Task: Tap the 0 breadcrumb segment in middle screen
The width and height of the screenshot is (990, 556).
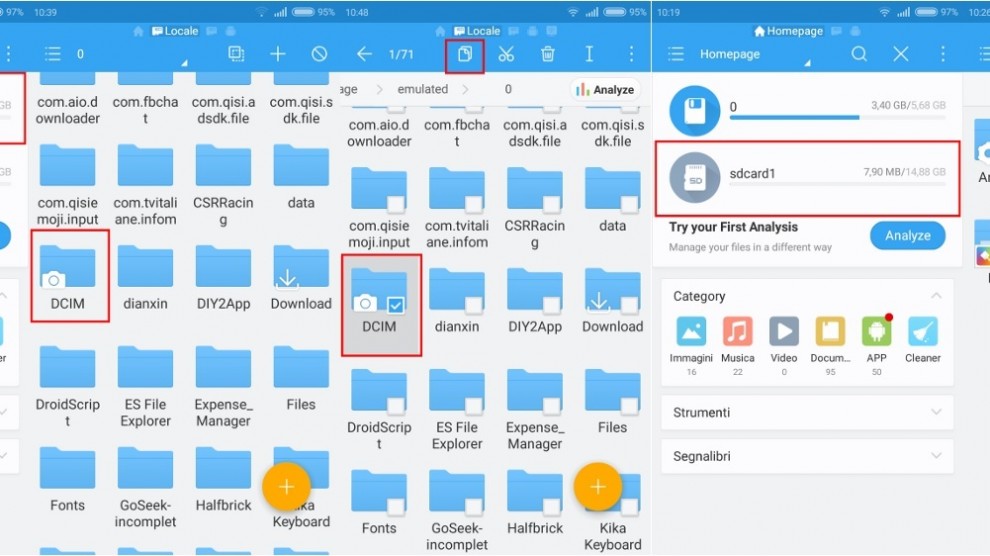Action: [508, 89]
